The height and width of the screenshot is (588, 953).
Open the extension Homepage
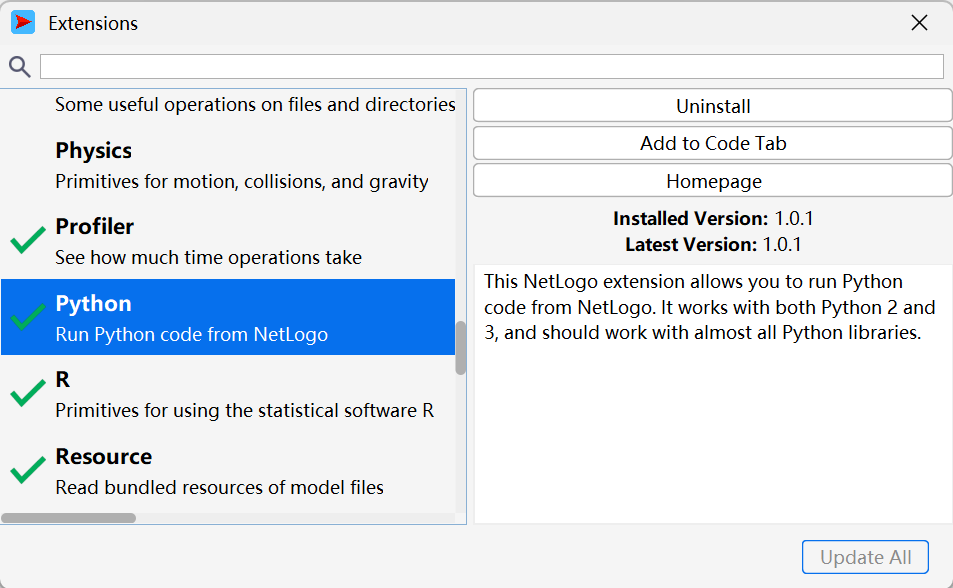(x=712, y=181)
